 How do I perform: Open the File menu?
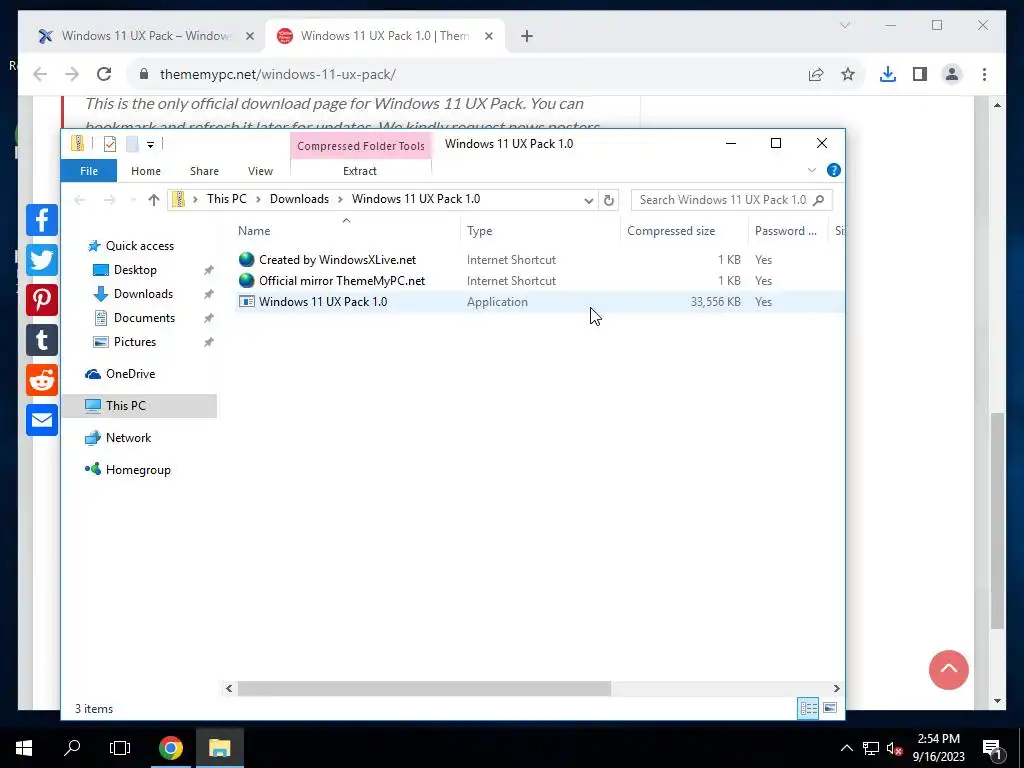(89, 171)
